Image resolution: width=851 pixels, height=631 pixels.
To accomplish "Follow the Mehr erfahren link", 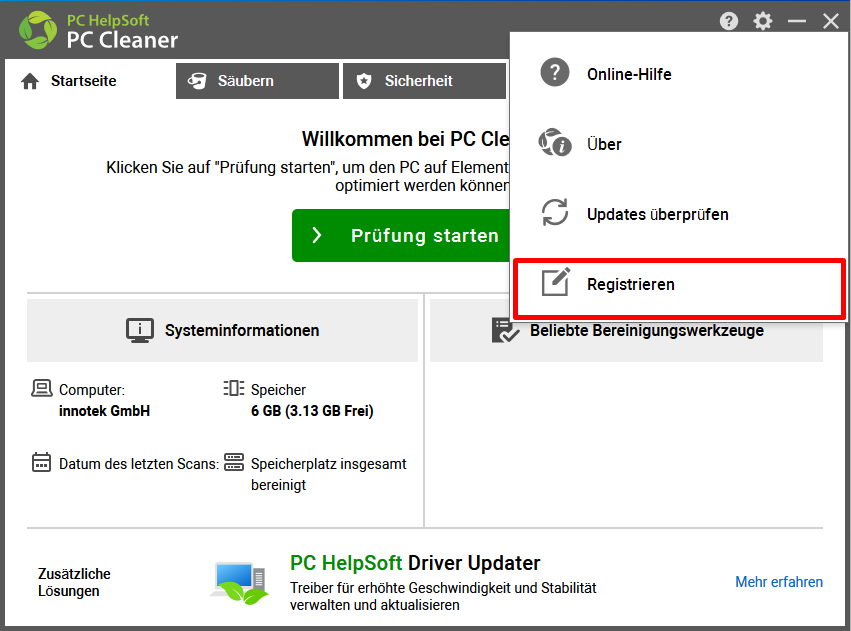I will pos(779,582).
